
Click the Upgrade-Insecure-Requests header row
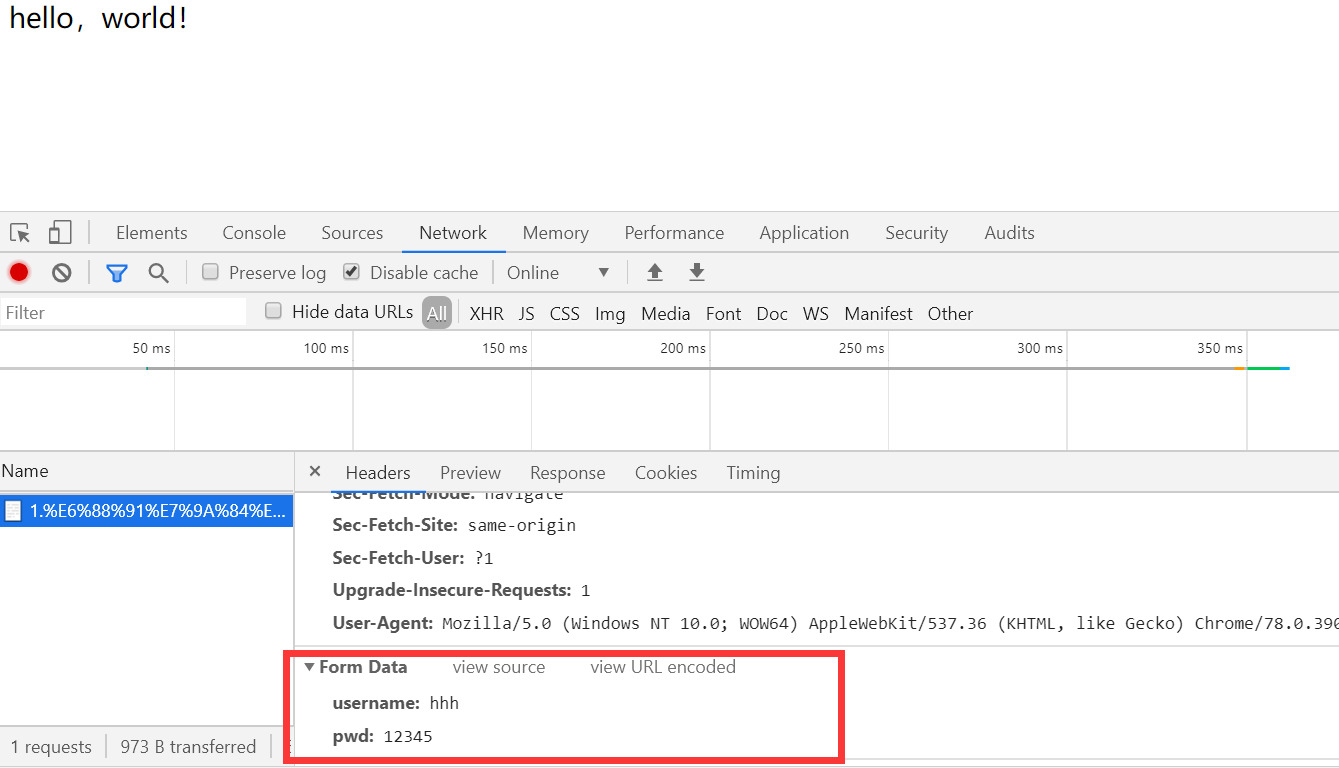[x=461, y=590]
